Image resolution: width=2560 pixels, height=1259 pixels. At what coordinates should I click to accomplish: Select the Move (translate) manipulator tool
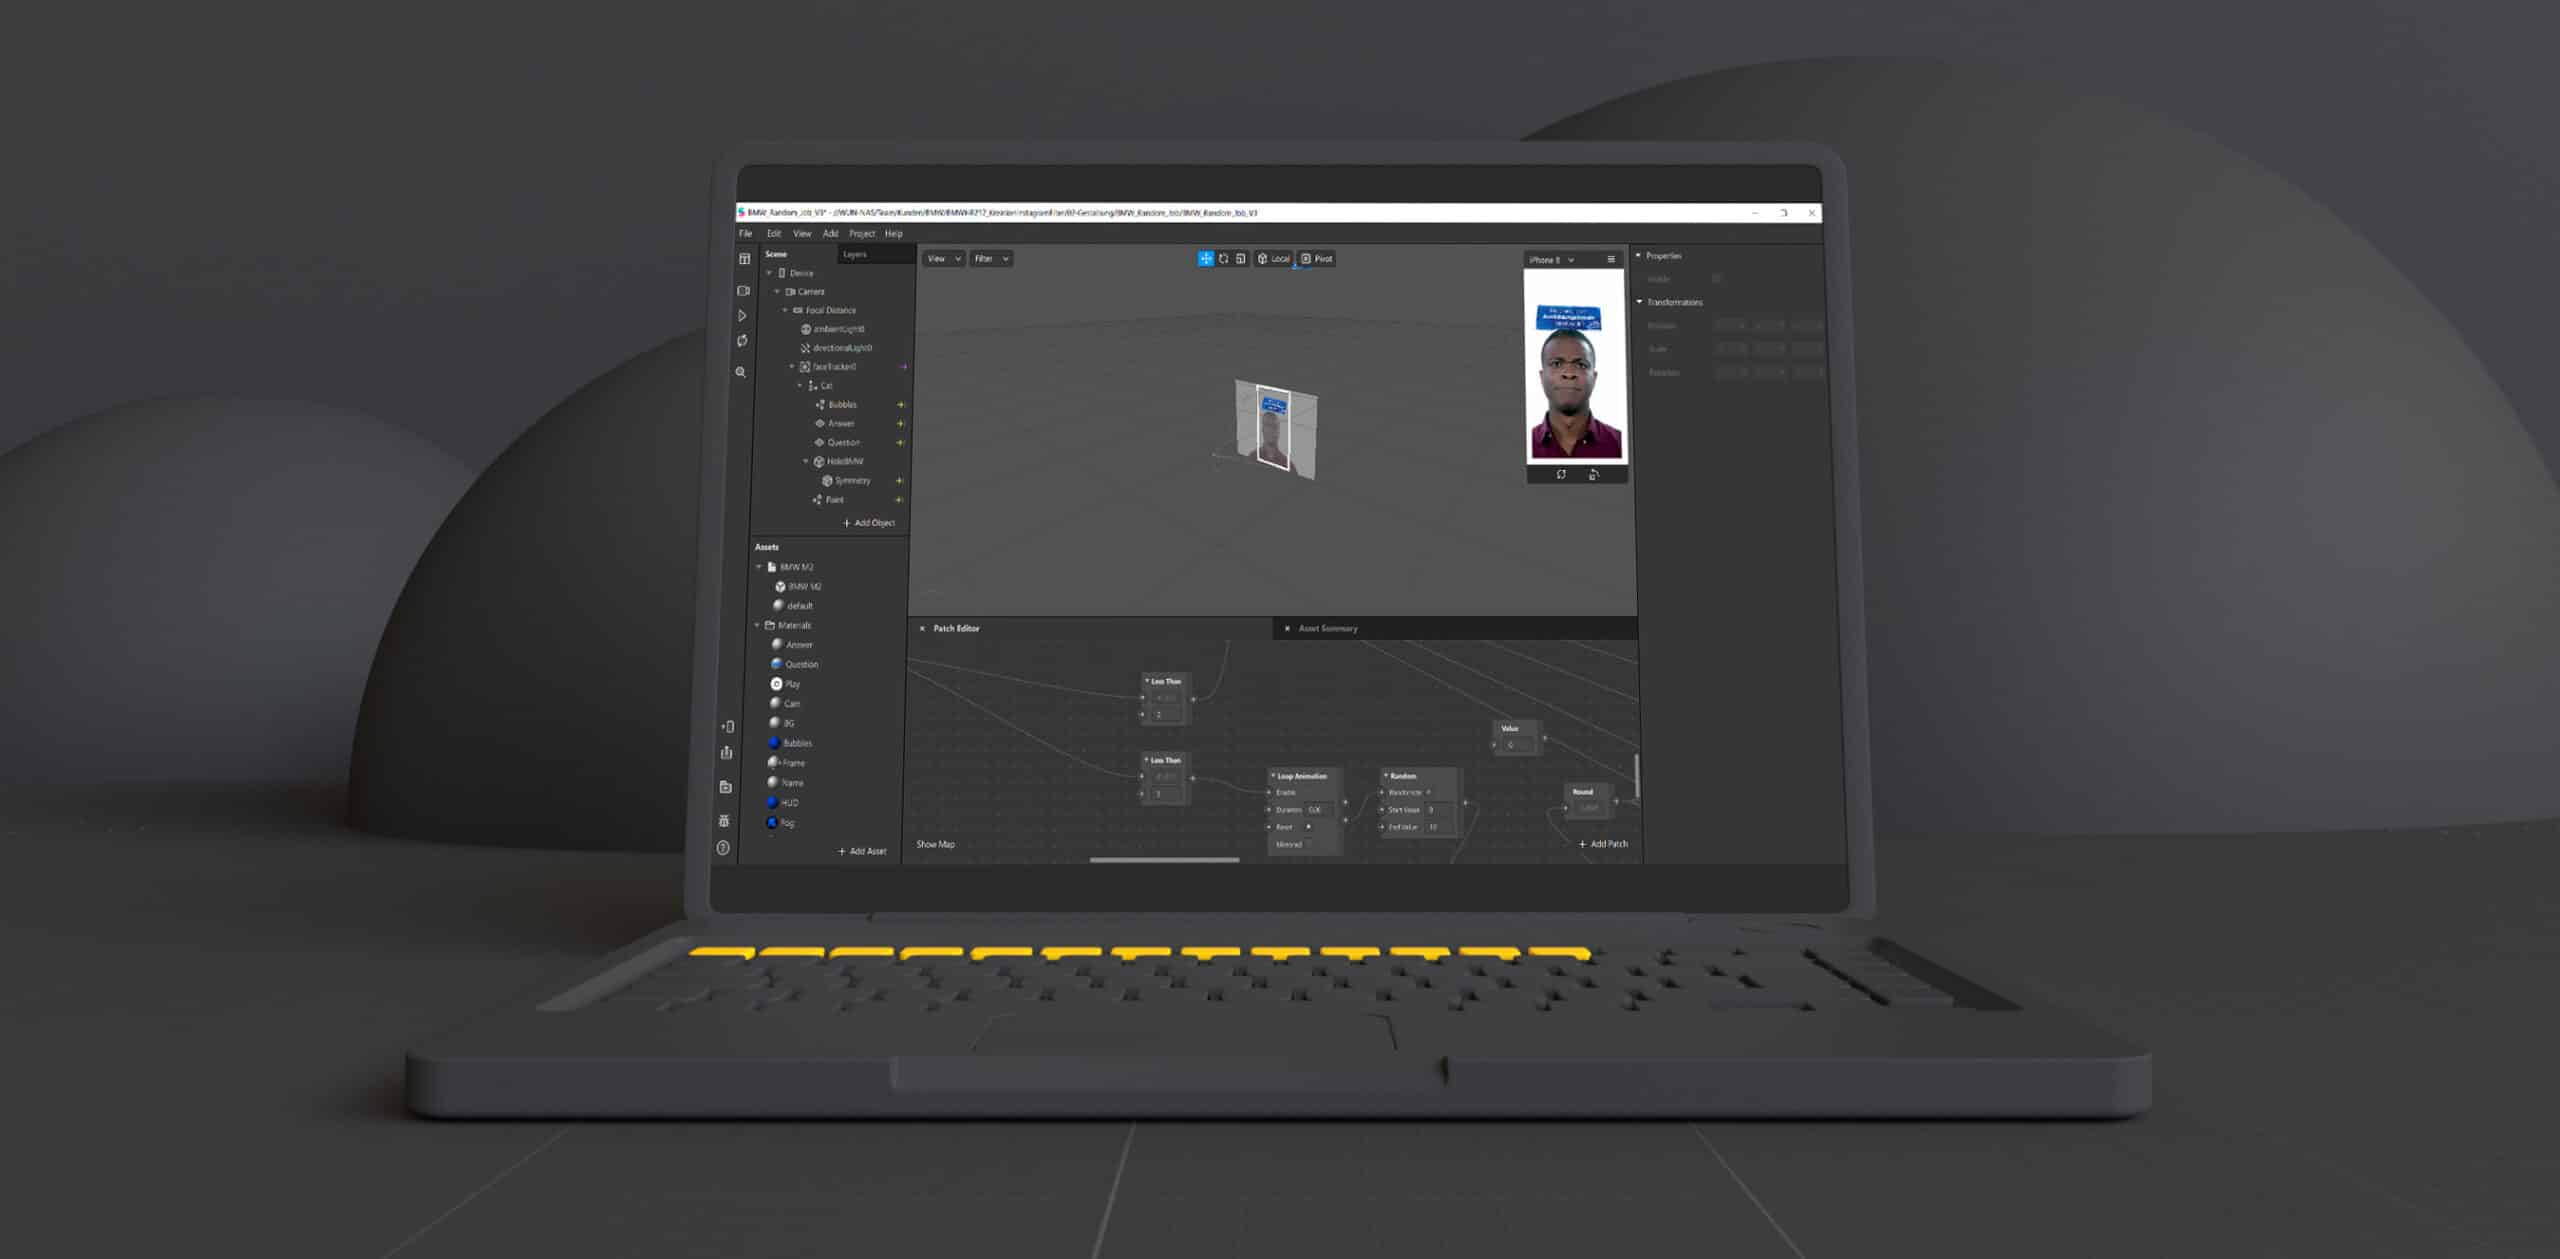[1205, 259]
